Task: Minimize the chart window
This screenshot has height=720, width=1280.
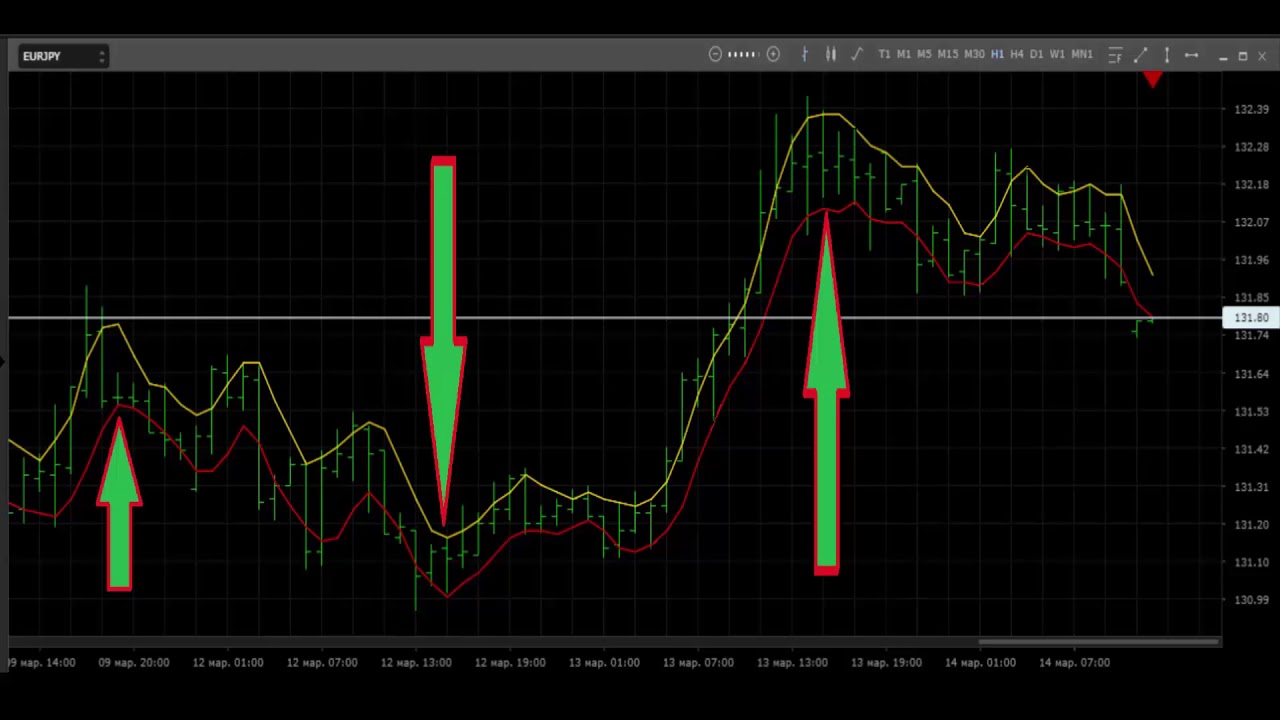Action: coord(1223,57)
